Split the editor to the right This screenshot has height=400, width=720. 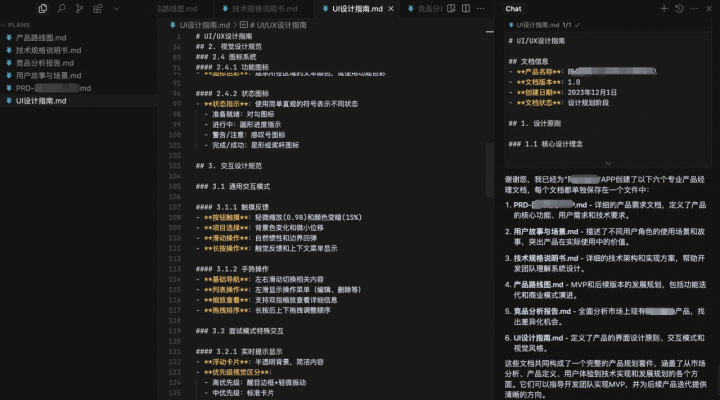(x=466, y=8)
